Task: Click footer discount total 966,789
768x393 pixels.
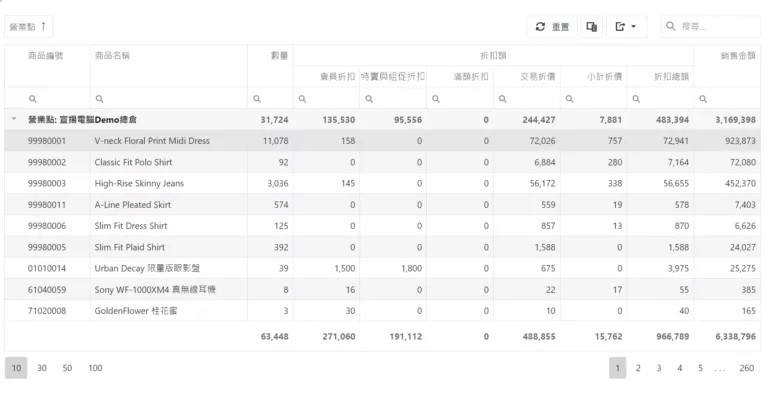Action: 672,337
